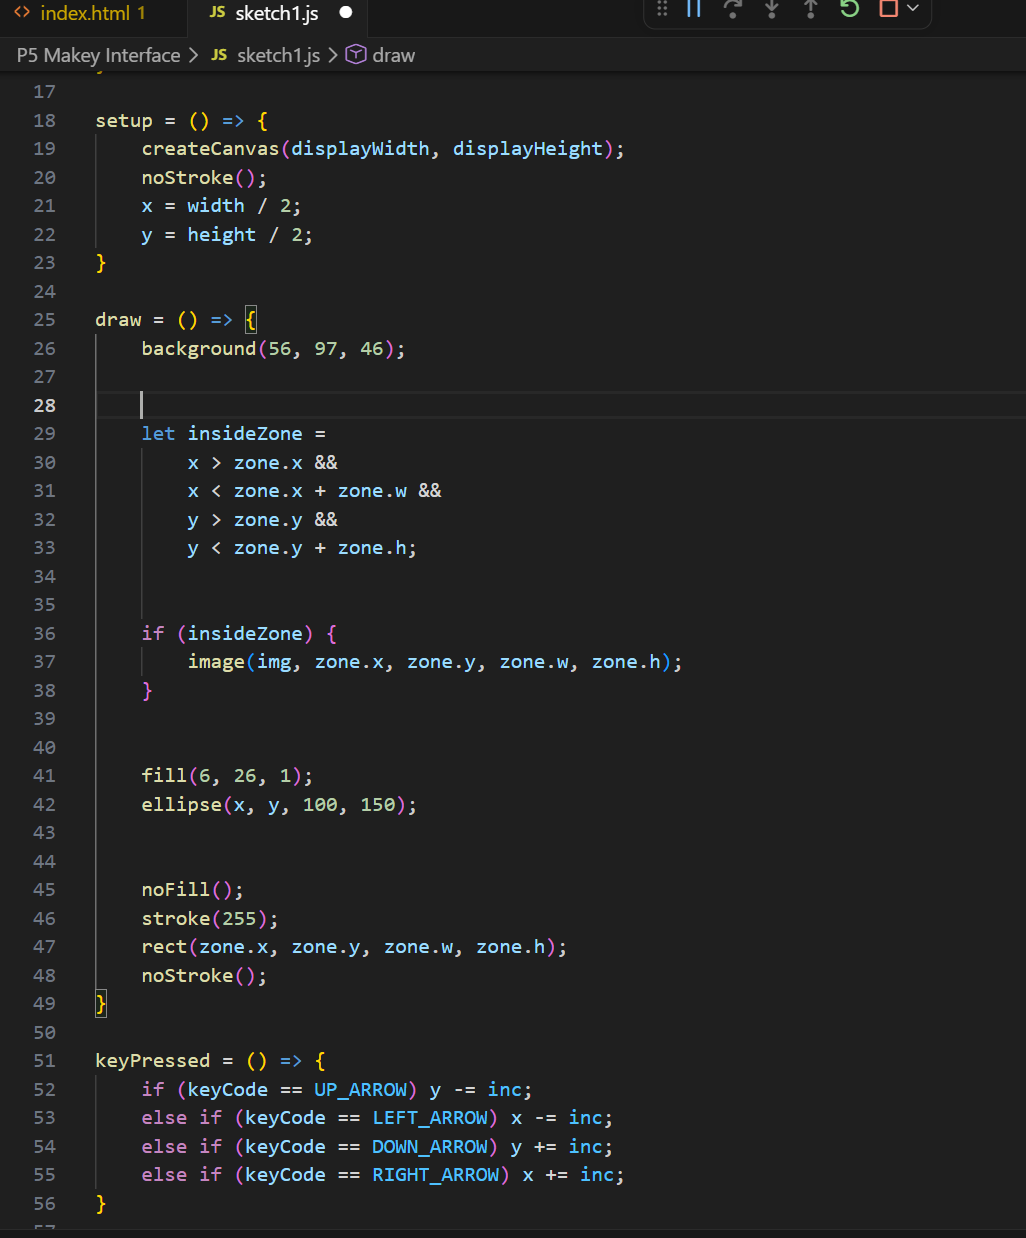Click LEFT_ARROW on line 53
This screenshot has width=1026, height=1238.
[430, 1118]
